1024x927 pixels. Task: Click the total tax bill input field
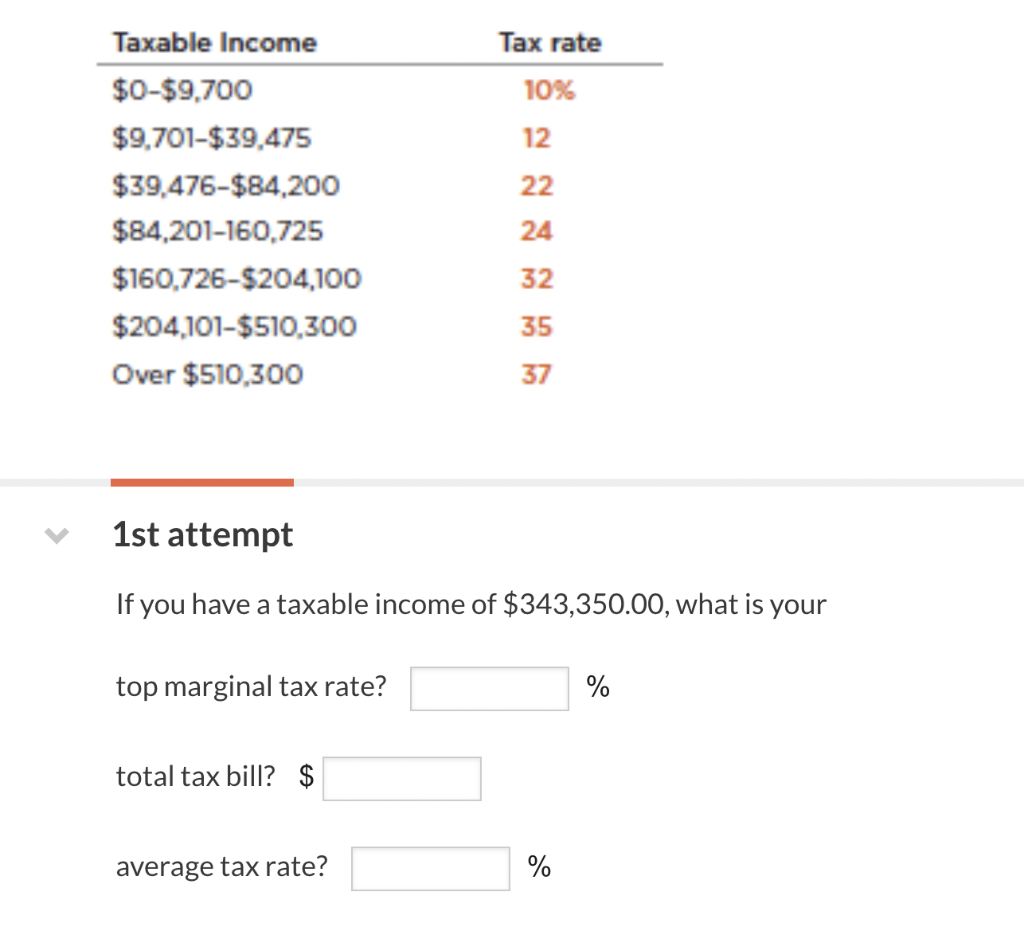coord(401,777)
